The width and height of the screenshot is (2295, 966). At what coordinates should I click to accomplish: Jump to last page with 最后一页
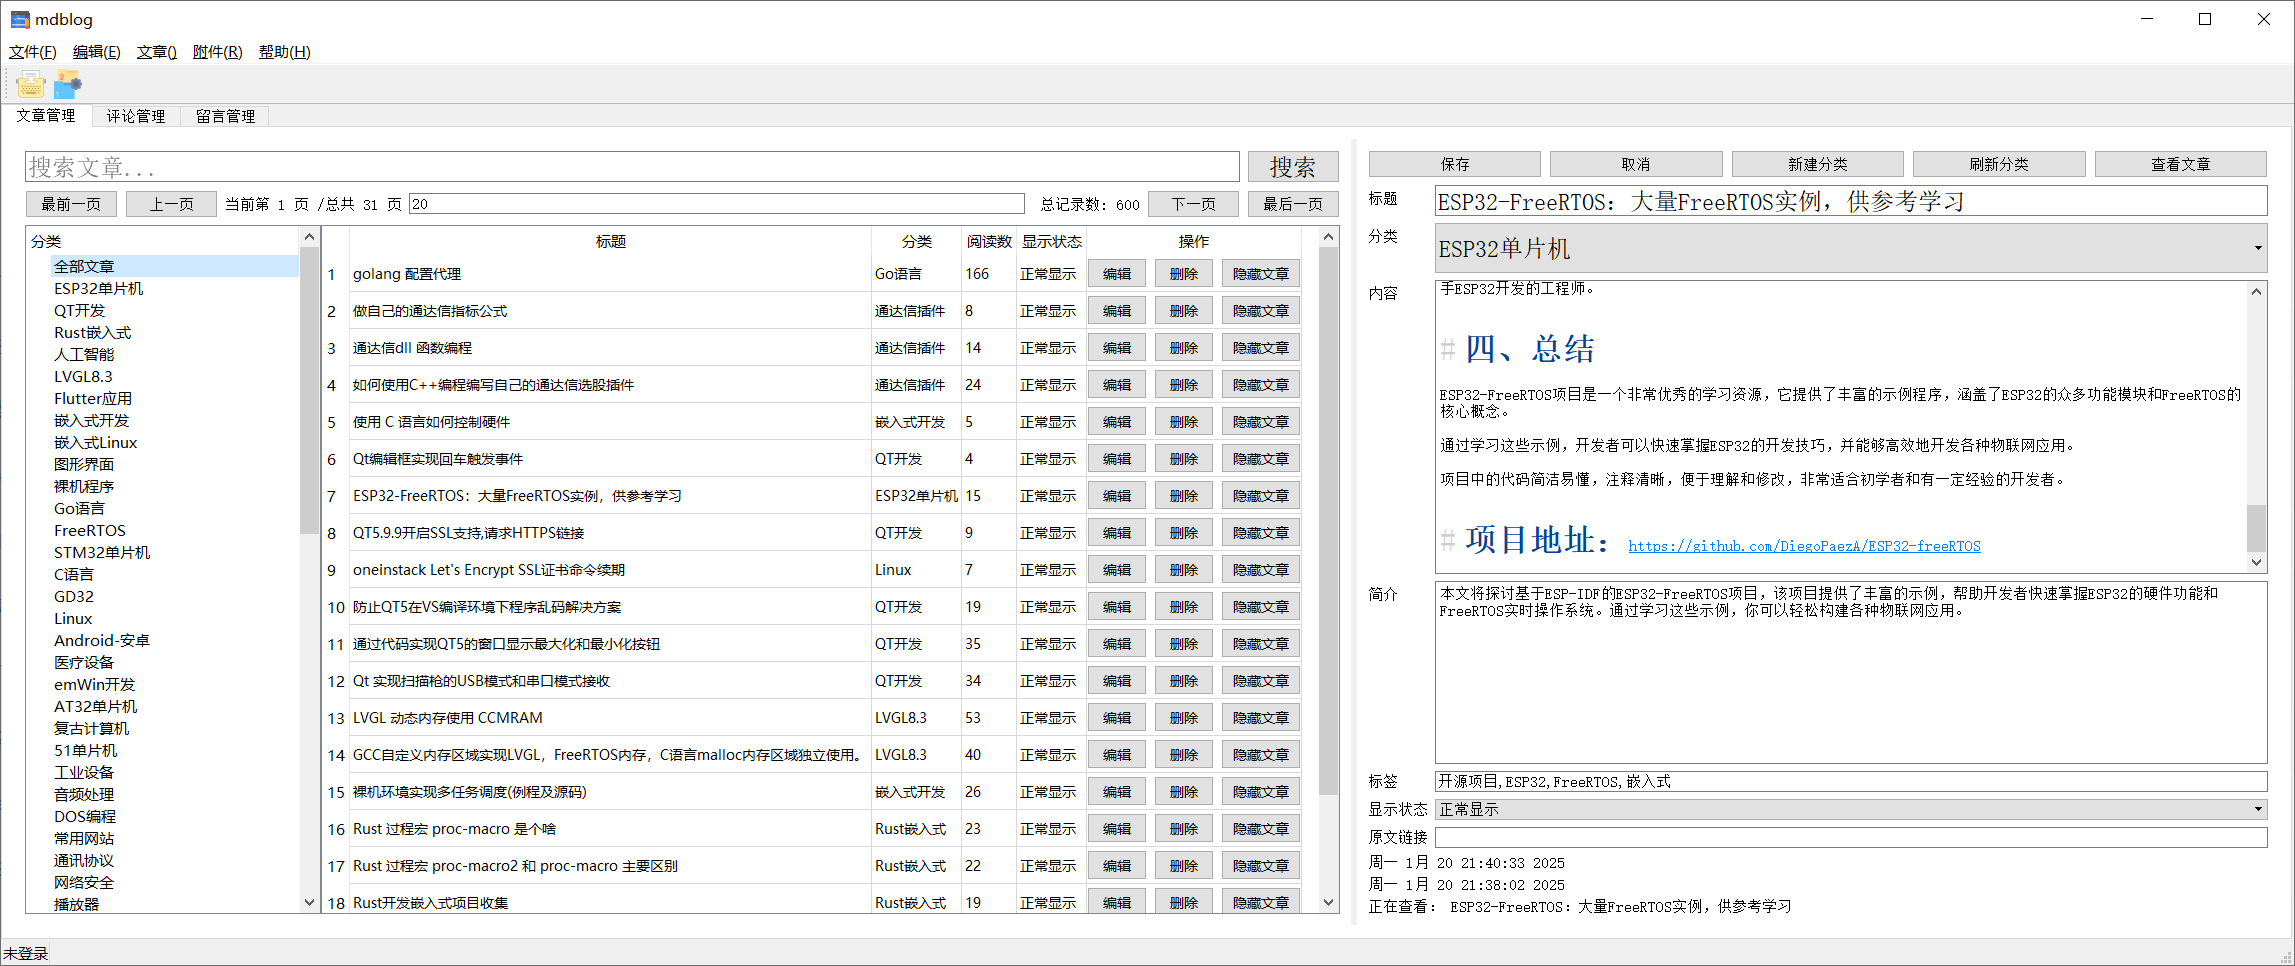click(x=1293, y=204)
